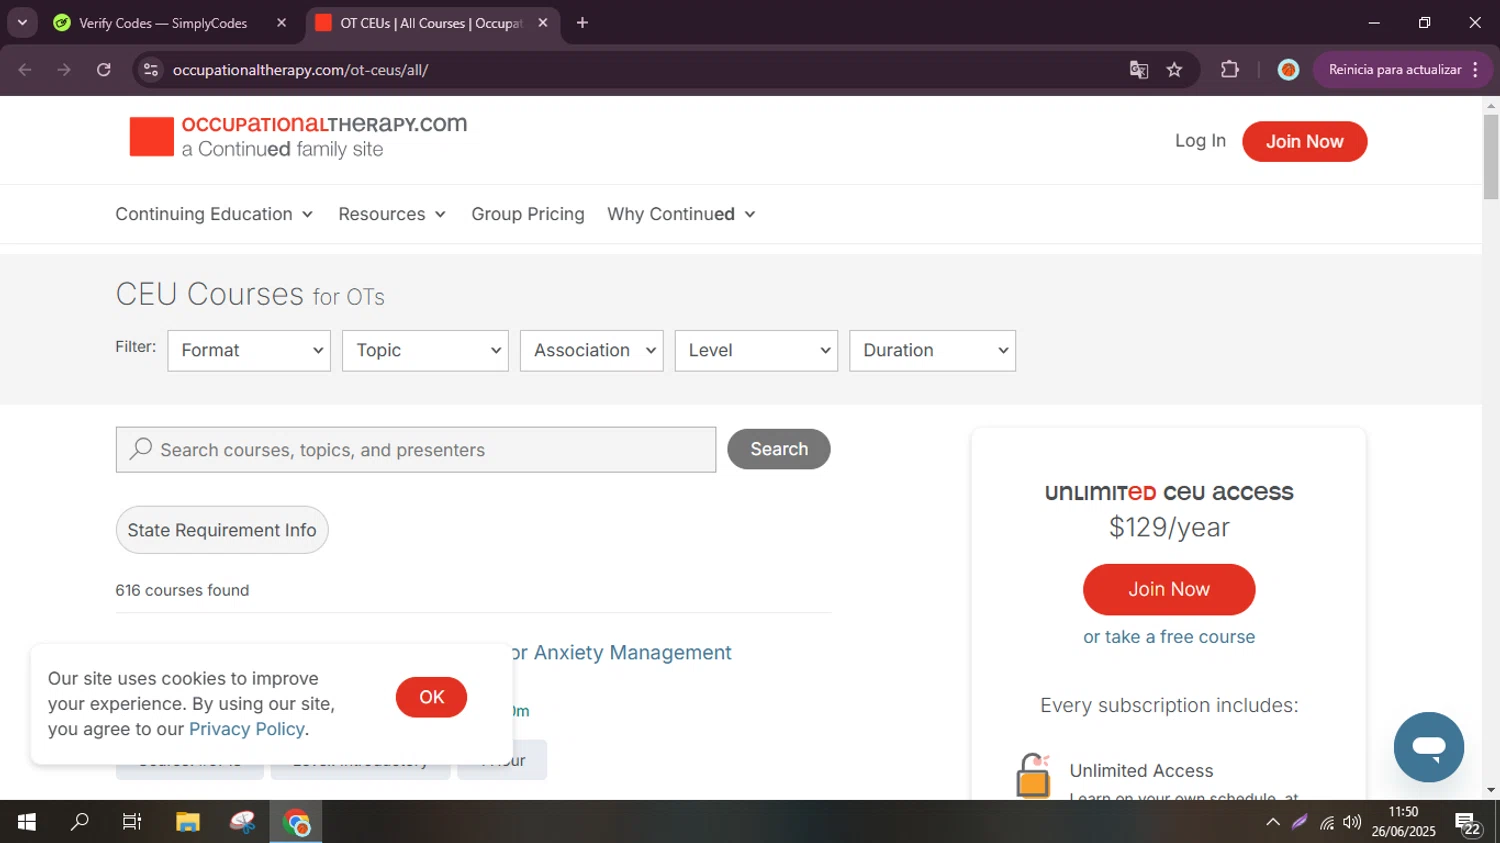This screenshot has width=1500, height=843.
Task: Click Join Now in the Unlimited CEU Access card
Action: point(1169,590)
